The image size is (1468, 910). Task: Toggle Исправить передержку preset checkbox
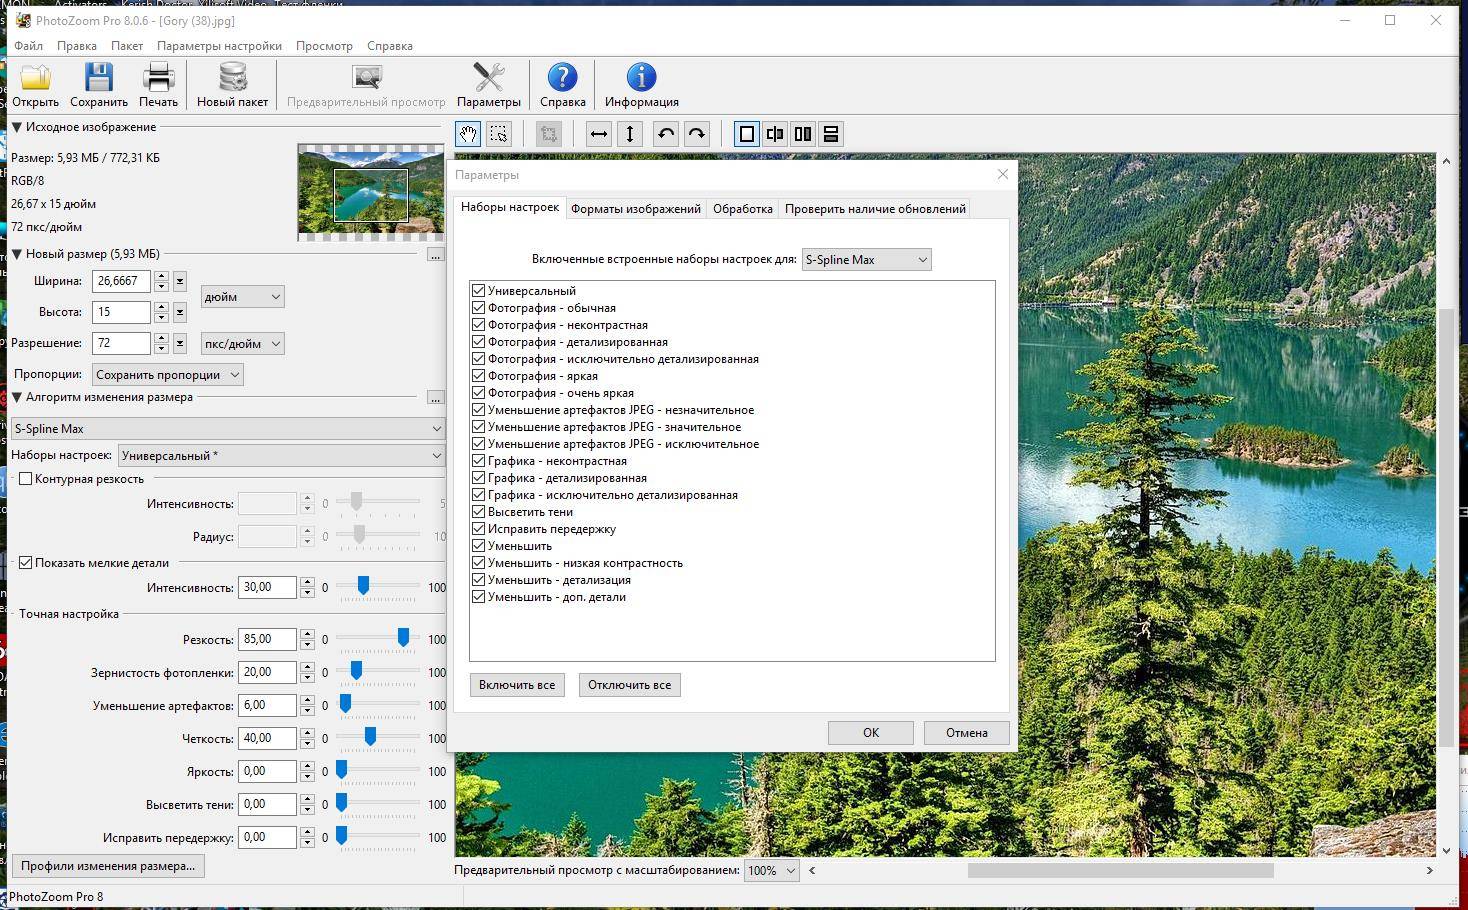478,529
